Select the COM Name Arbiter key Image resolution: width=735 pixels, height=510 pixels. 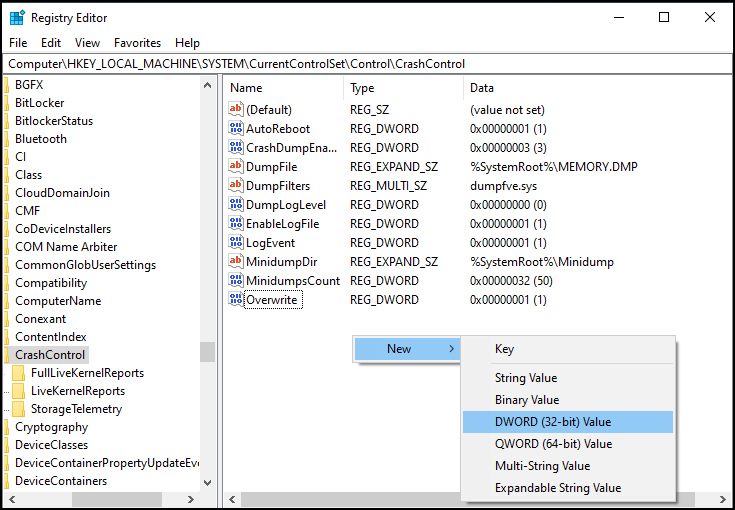(66, 247)
